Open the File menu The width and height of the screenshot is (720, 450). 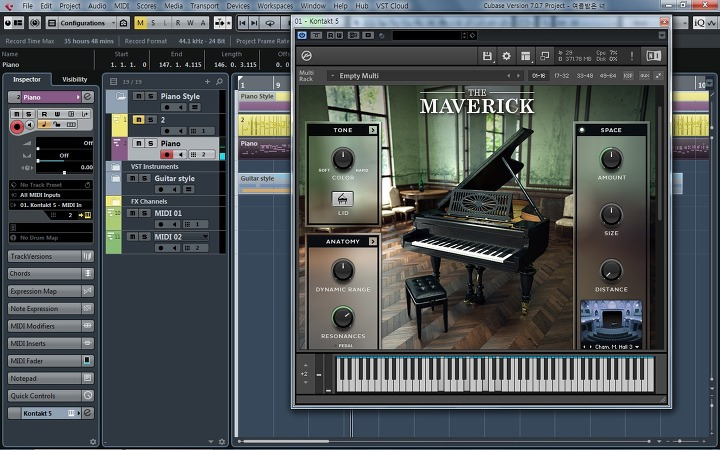(x=28, y=6)
